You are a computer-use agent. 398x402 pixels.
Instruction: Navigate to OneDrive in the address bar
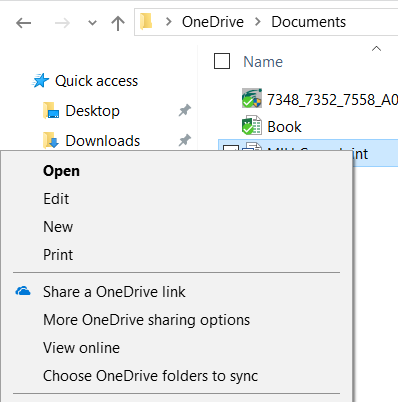pyautogui.click(x=213, y=22)
